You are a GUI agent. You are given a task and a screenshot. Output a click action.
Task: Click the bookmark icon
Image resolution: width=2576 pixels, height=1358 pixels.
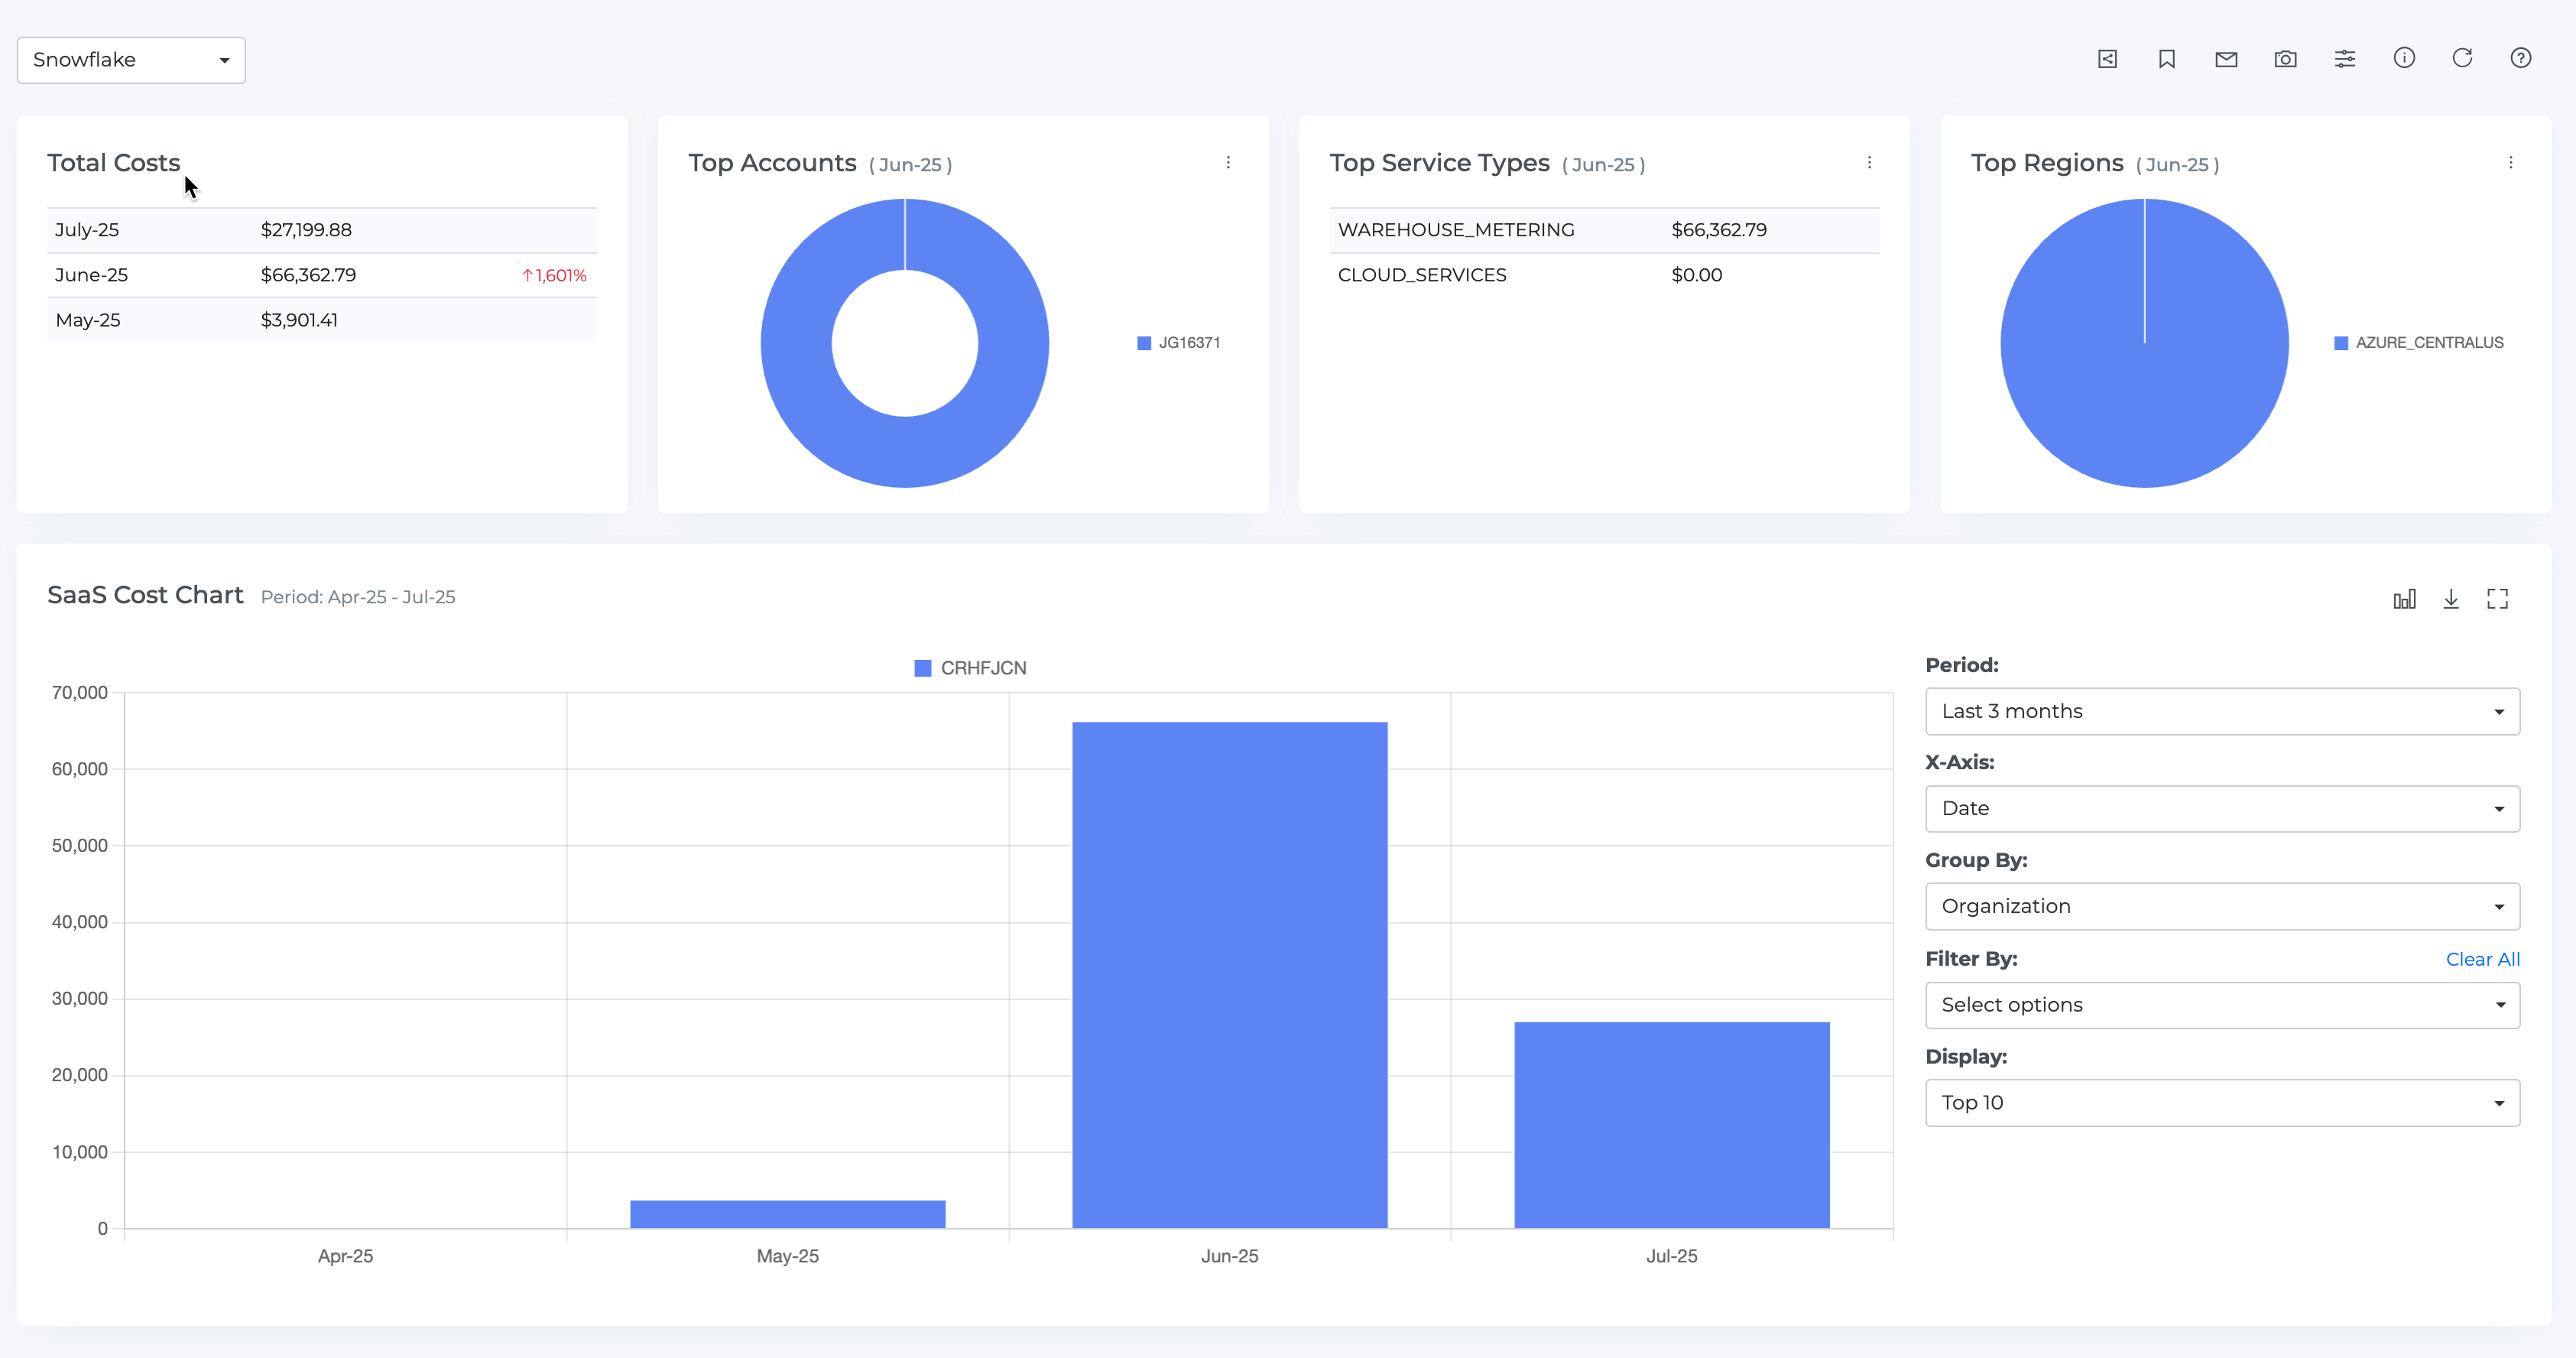coord(2166,59)
